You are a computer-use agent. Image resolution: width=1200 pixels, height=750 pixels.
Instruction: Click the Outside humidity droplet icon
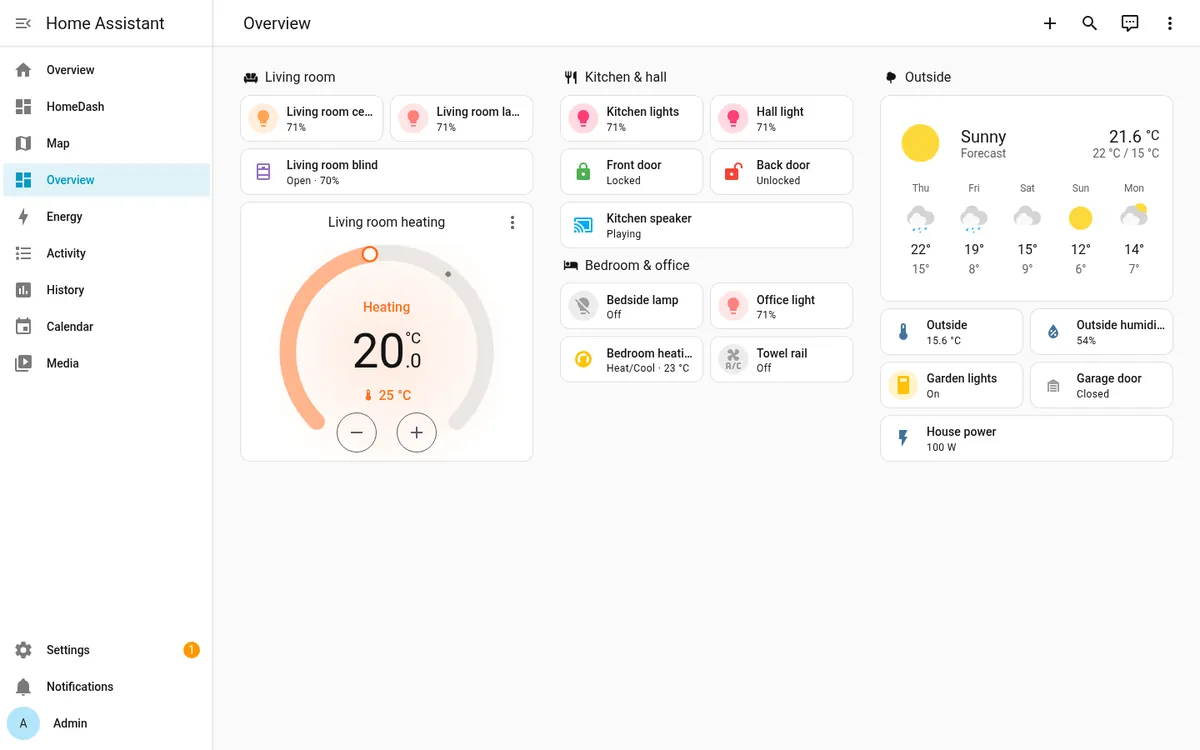[1053, 332]
